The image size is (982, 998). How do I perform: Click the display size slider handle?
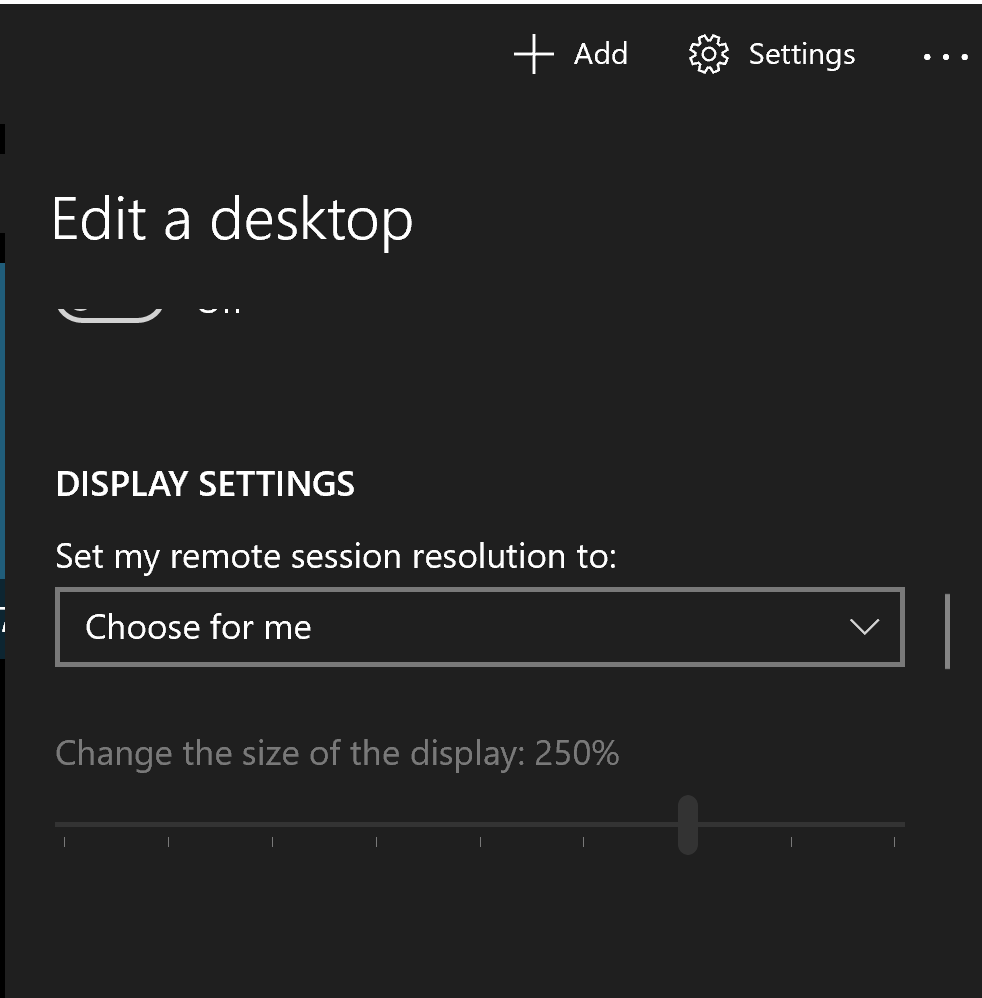tap(687, 822)
